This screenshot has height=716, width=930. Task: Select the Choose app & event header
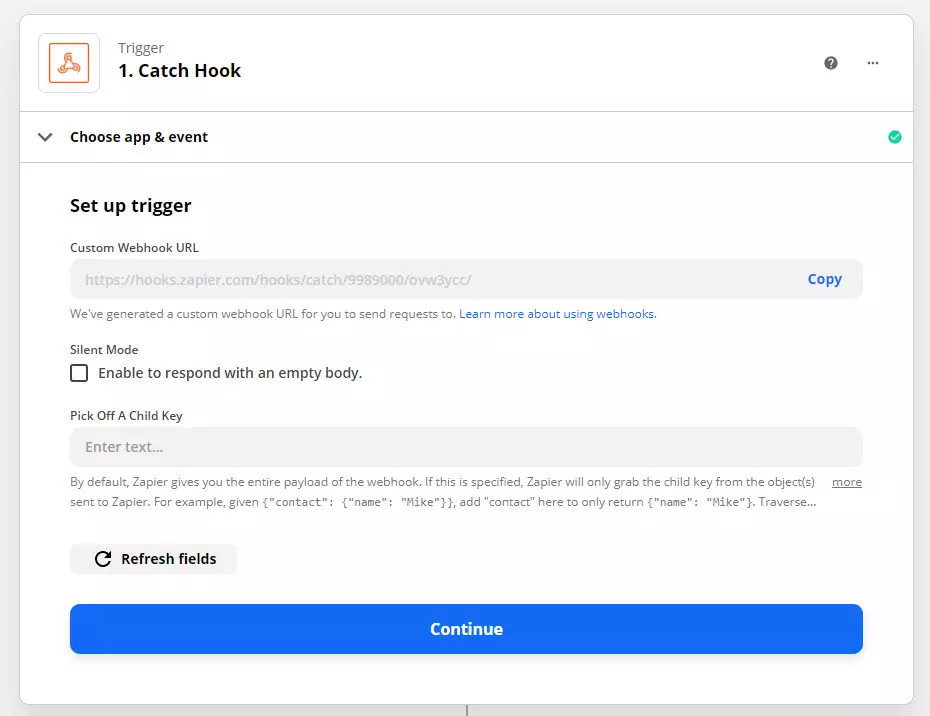point(138,136)
